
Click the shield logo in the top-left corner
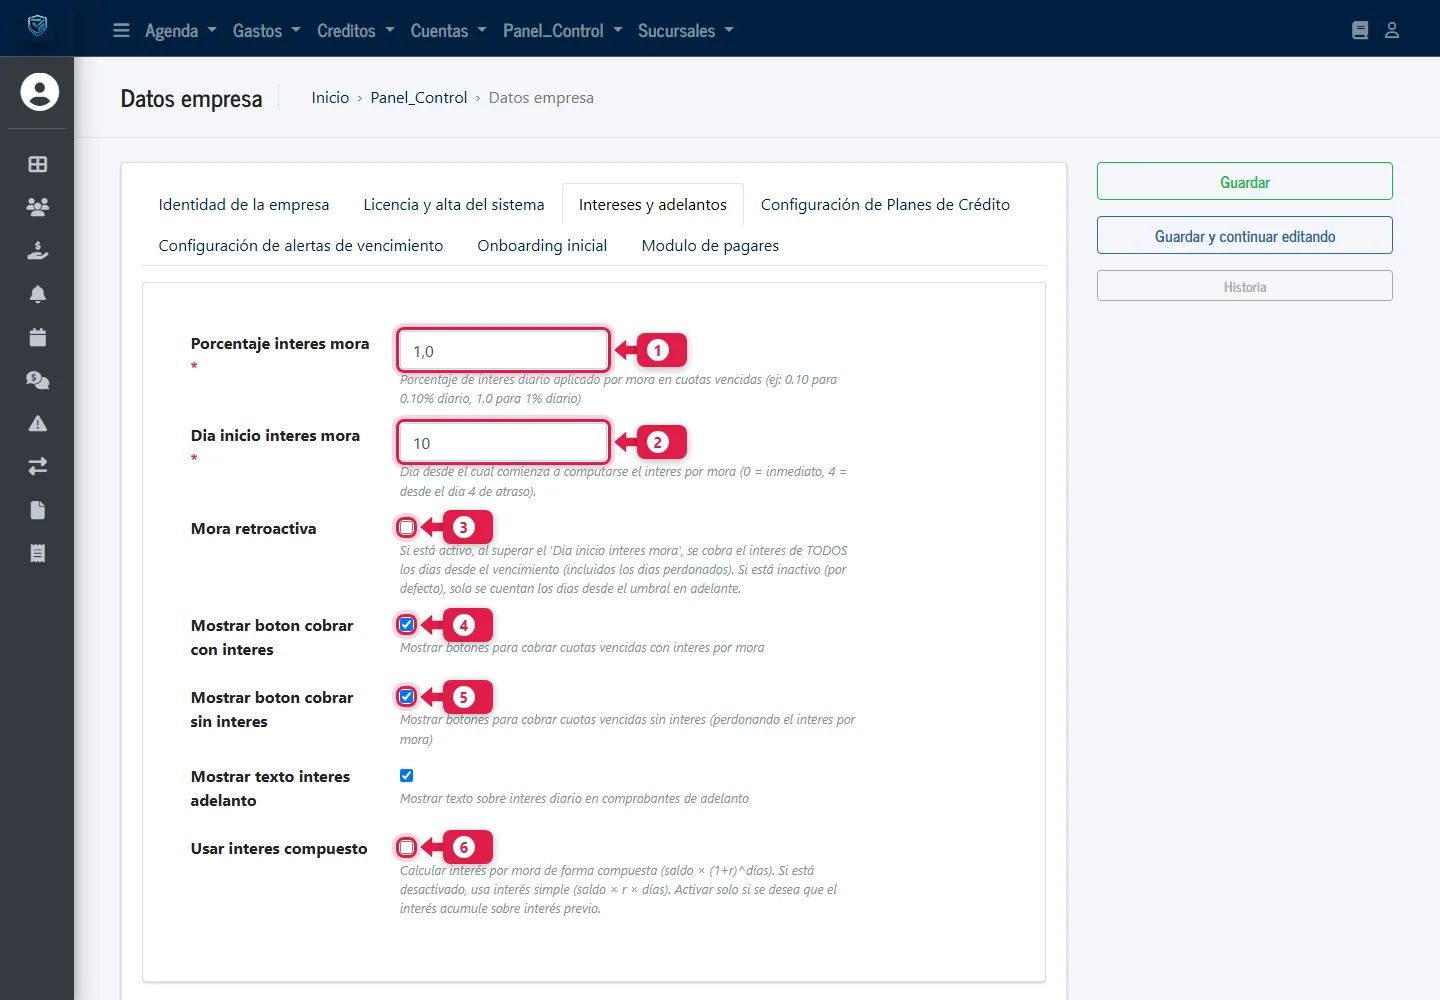pos(37,26)
